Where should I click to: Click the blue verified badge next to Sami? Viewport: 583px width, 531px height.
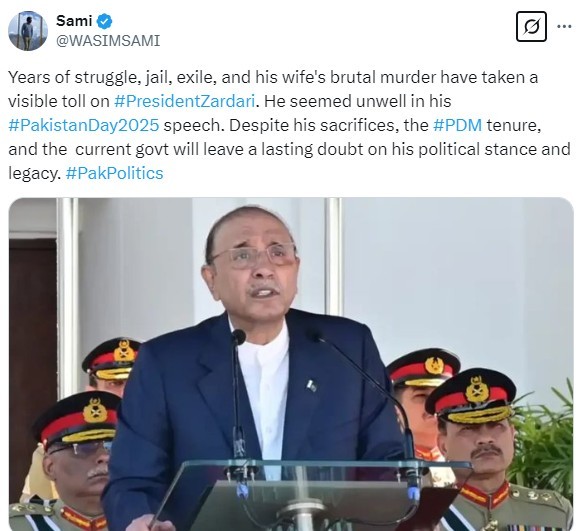pyautogui.click(x=104, y=21)
